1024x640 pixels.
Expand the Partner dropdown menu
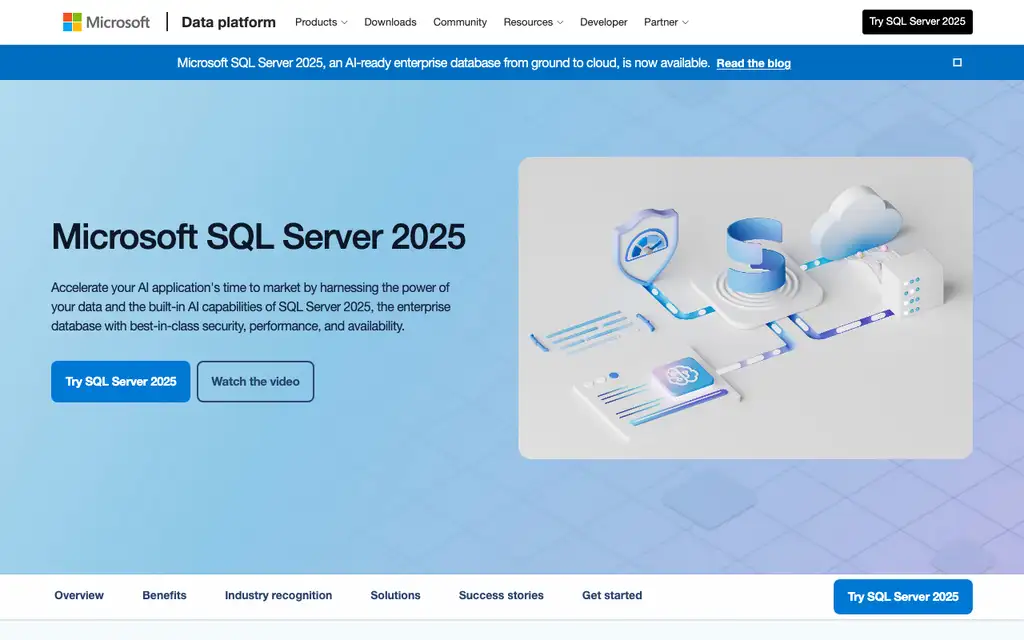(666, 22)
